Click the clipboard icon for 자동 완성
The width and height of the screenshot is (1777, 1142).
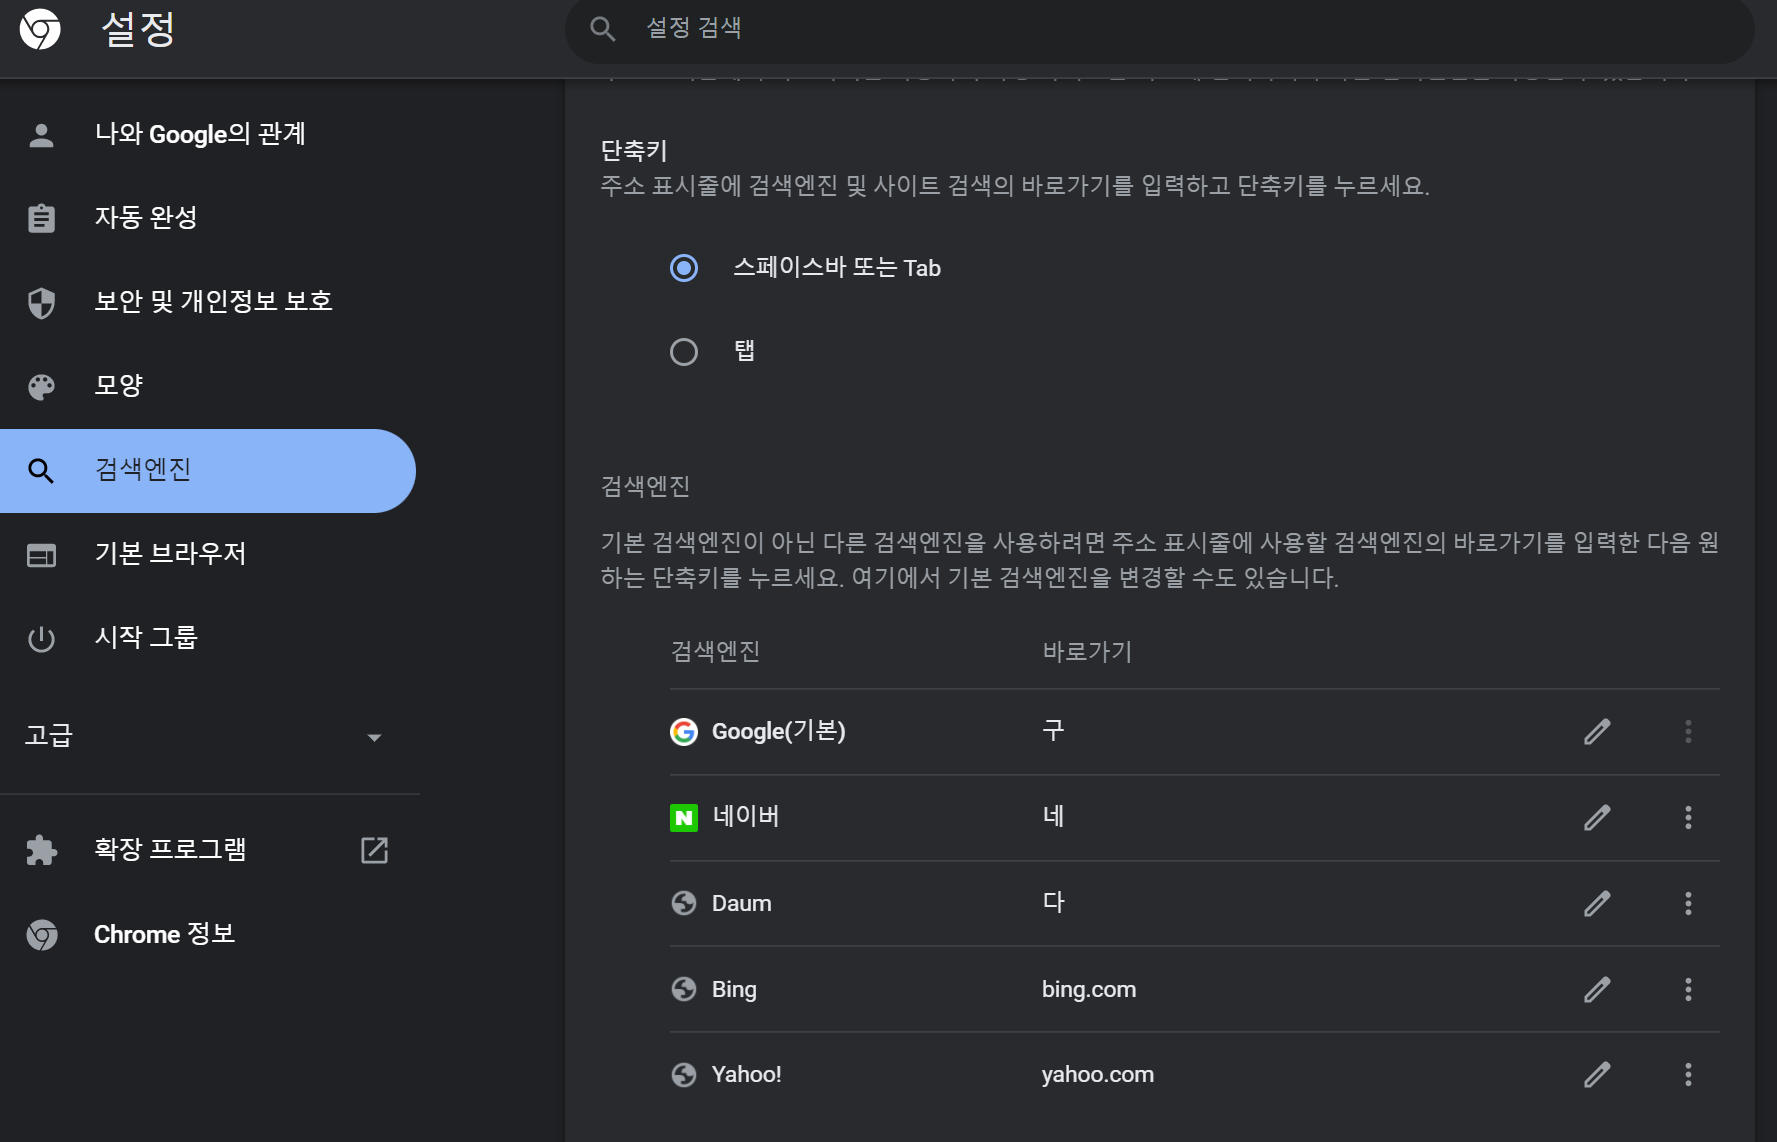[x=41, y=218]
